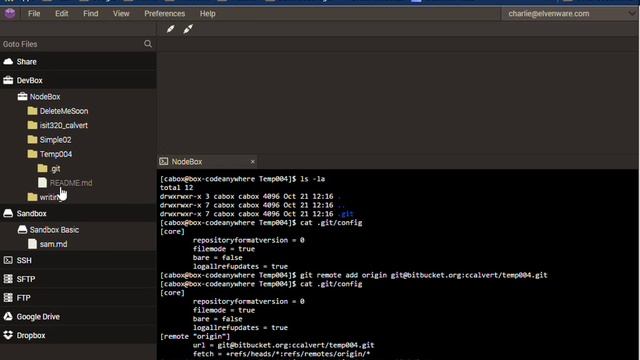640x360 pixels.
Task: Click the Share cloud icon
Action: click(x=8, y=62)
